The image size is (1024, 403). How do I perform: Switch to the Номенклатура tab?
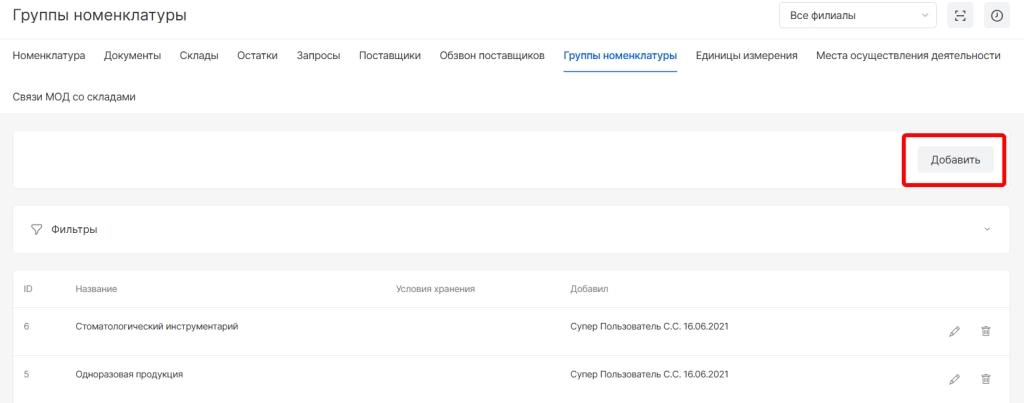coord(49,56)
